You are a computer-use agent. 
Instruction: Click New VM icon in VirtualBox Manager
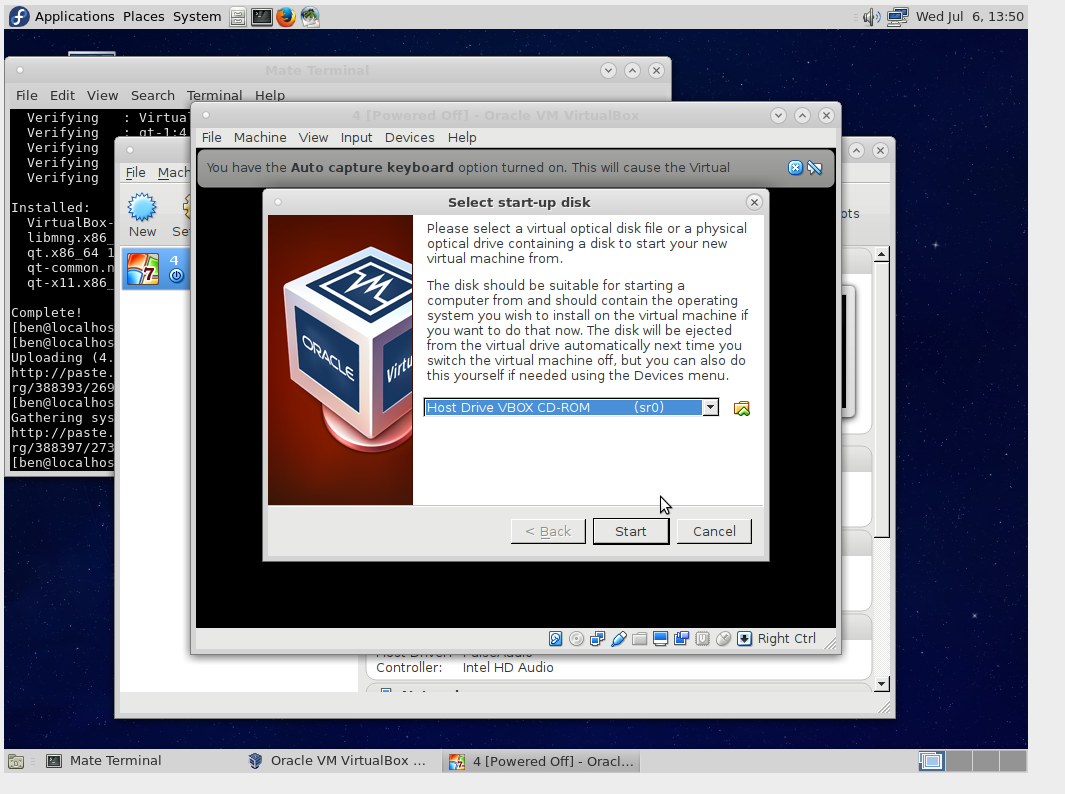[142, 215]
